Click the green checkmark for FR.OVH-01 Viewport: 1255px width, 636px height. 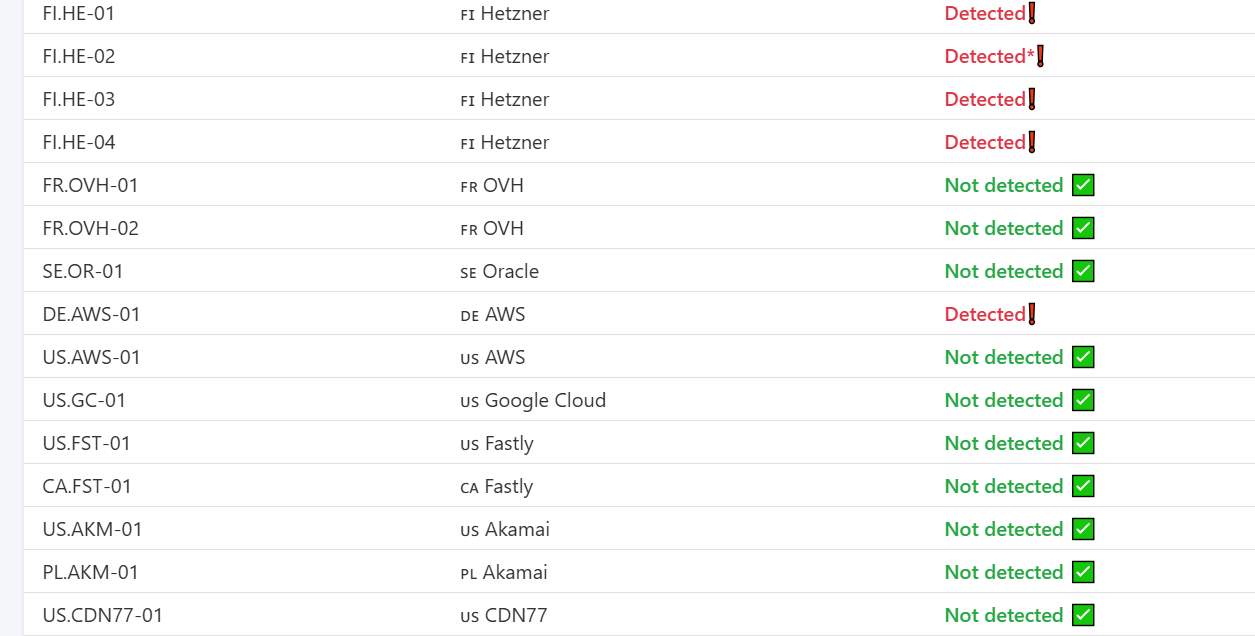coord(1083,185)
